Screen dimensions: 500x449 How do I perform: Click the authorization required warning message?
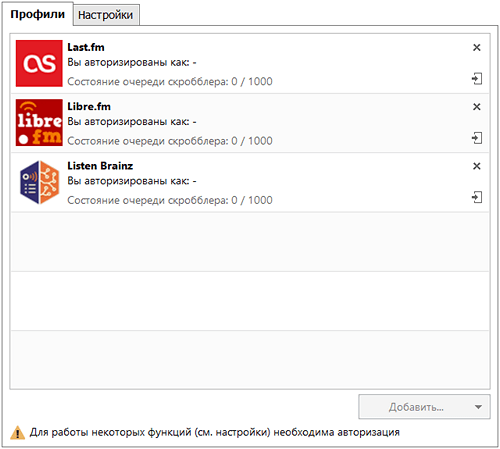pos(215,432)
